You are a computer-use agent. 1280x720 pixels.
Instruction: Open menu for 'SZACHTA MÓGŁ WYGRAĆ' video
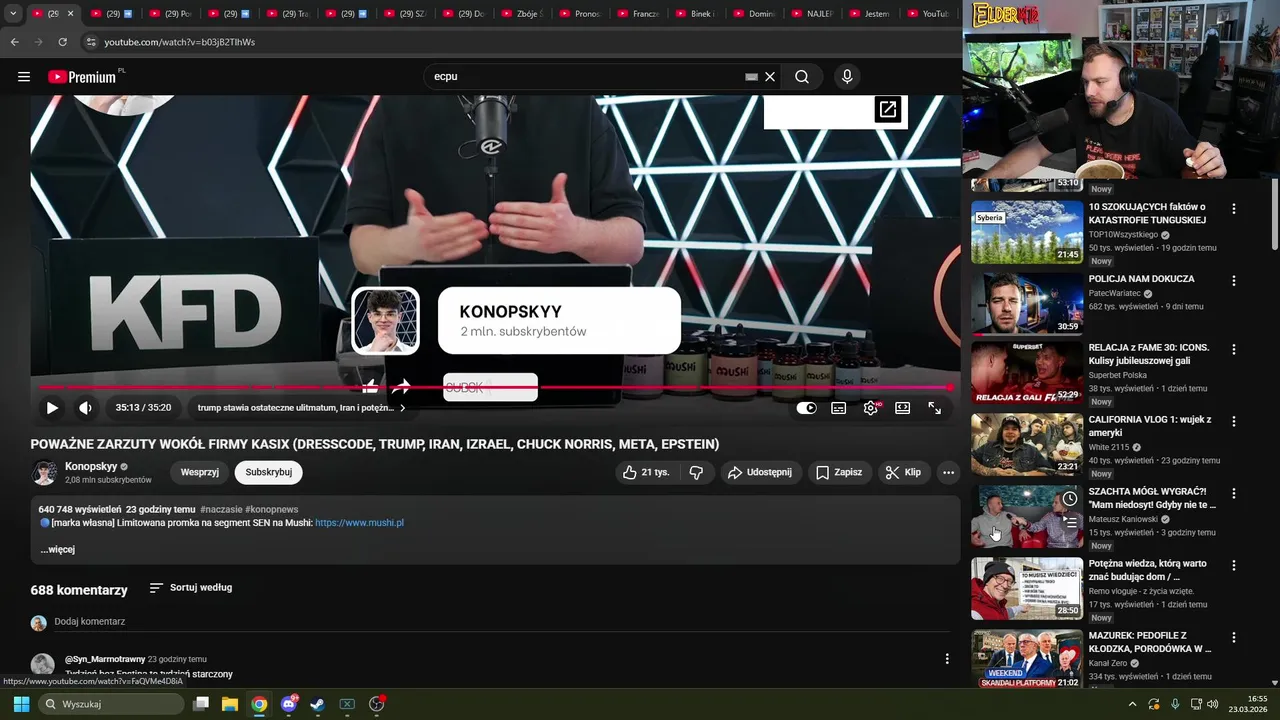coord(1234,493)
